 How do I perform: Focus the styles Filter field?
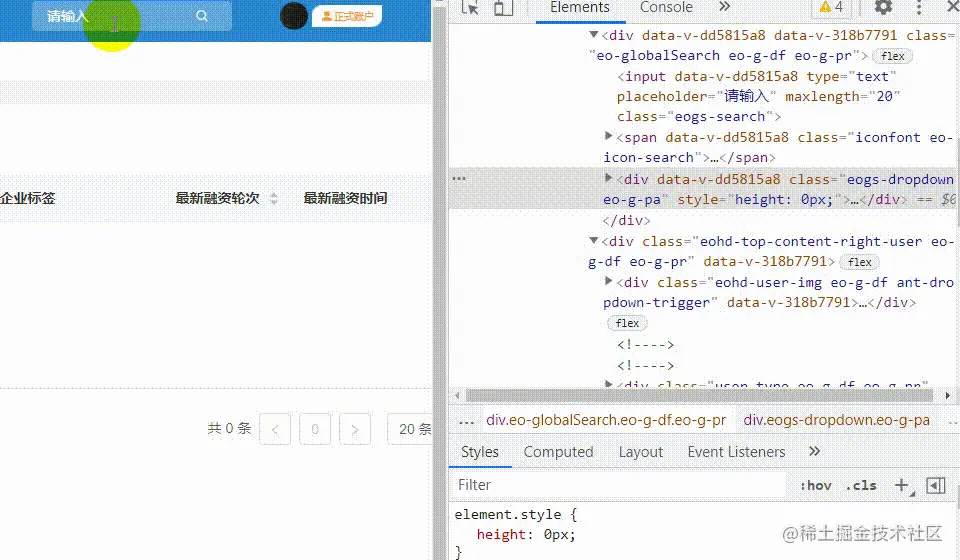point(618,485)
